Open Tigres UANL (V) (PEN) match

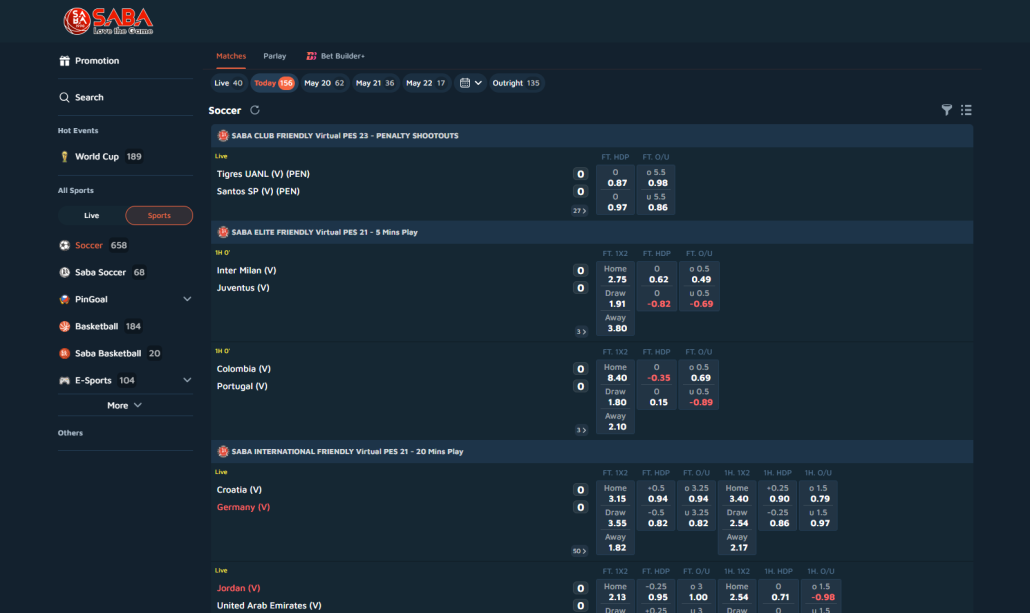263,174
